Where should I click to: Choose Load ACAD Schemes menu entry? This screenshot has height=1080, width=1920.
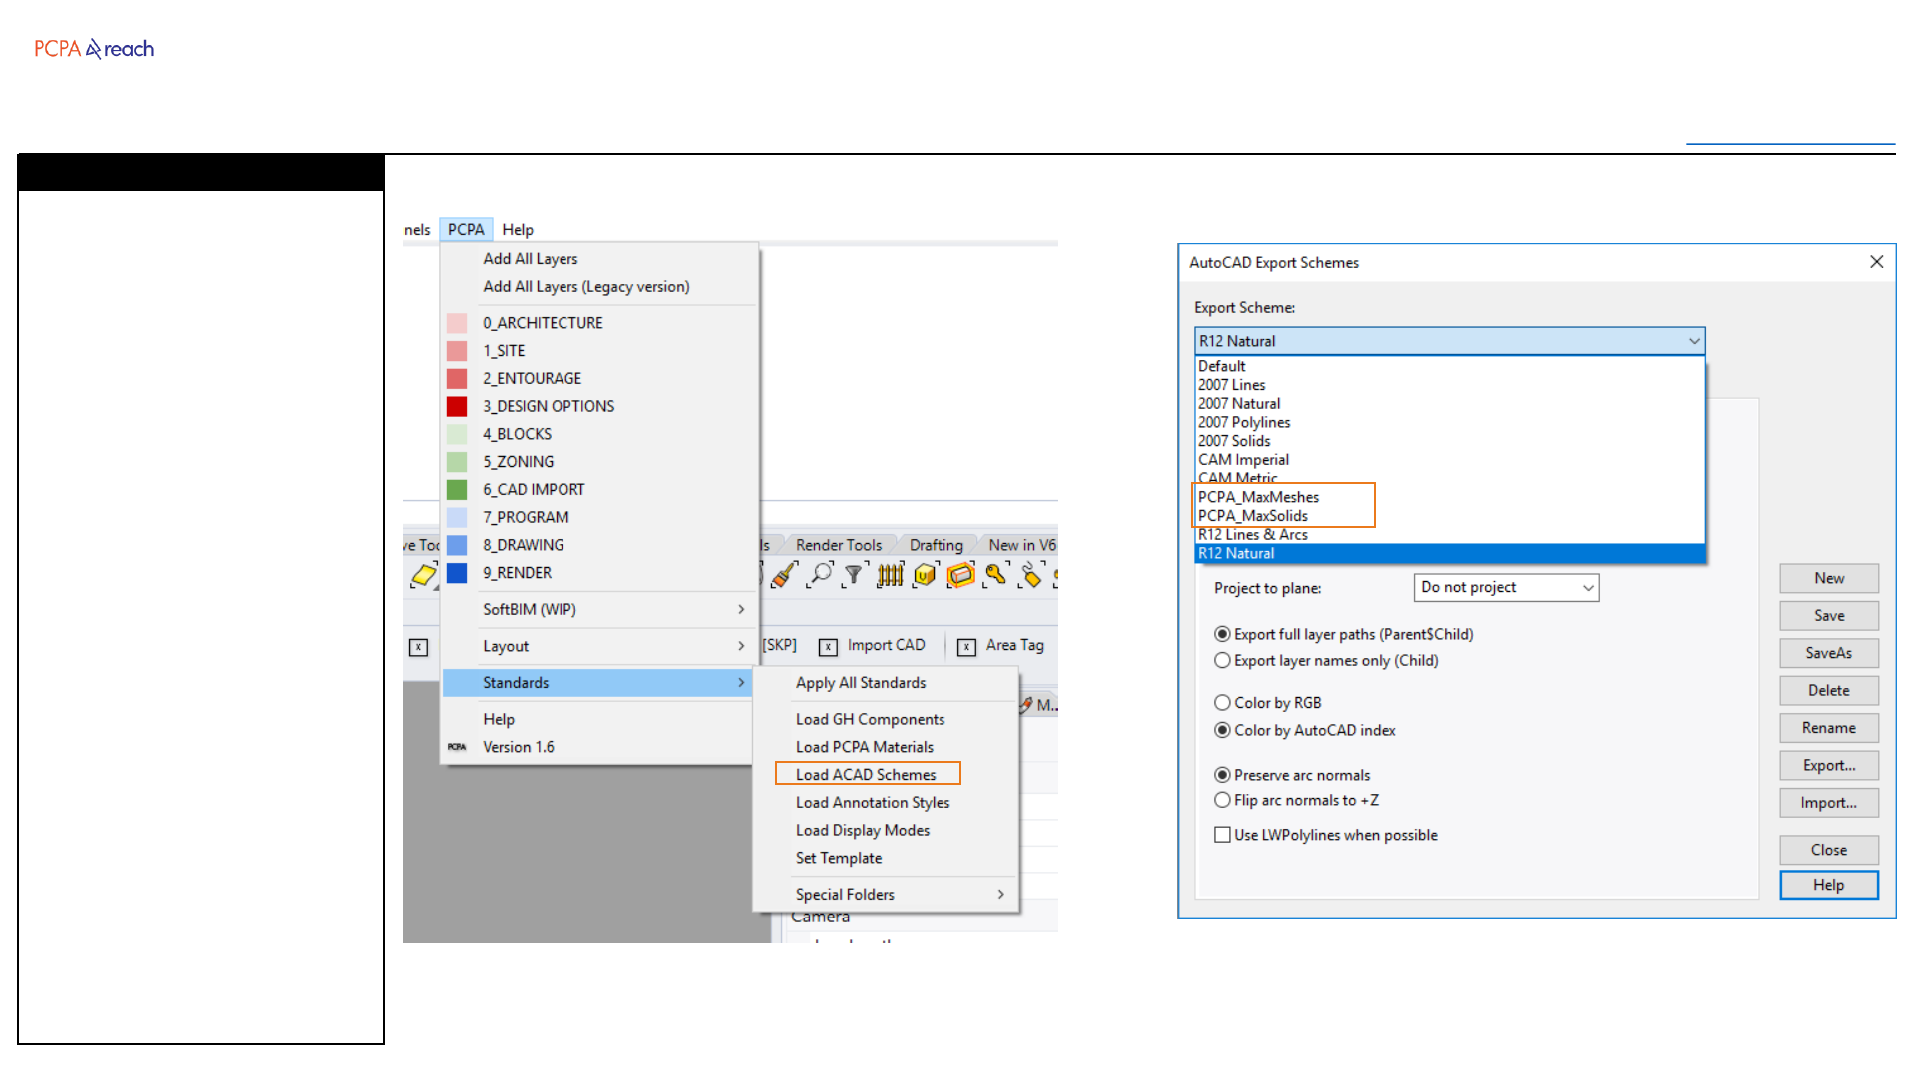pyautogui.click(x=866, y=775)
